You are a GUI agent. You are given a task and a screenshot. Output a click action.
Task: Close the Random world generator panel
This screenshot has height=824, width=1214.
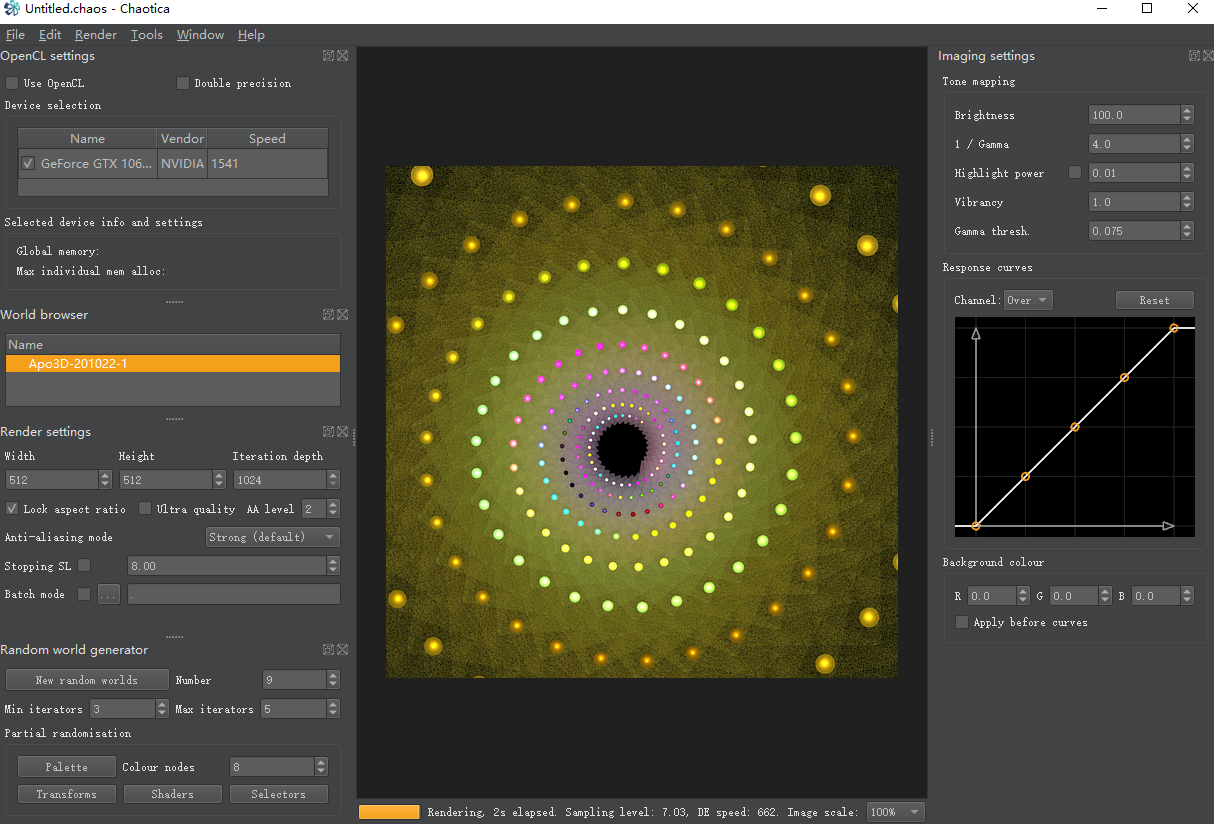click(x=342, y=650)
